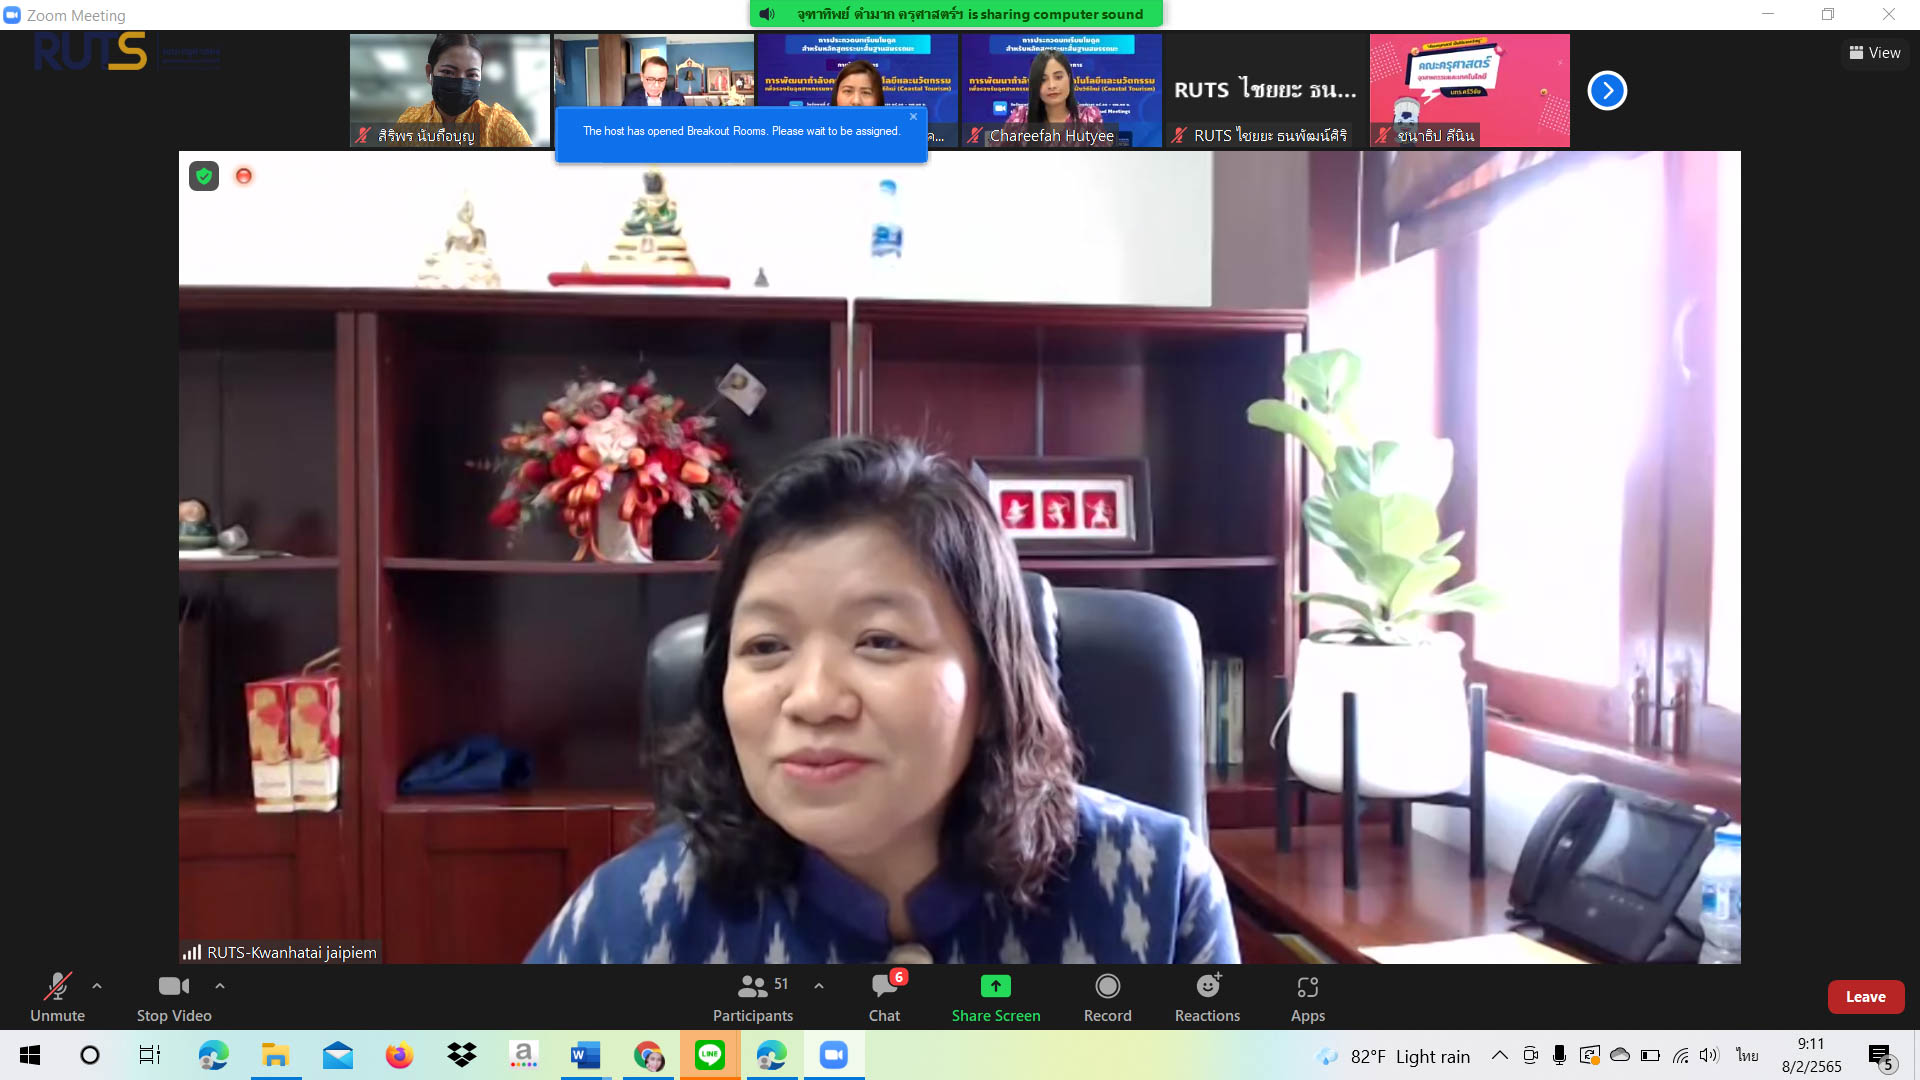Viewport: 1920px width, 1080px height.
Task: Open Cortana search circle in taskbar
Action: pos(90,1055)
